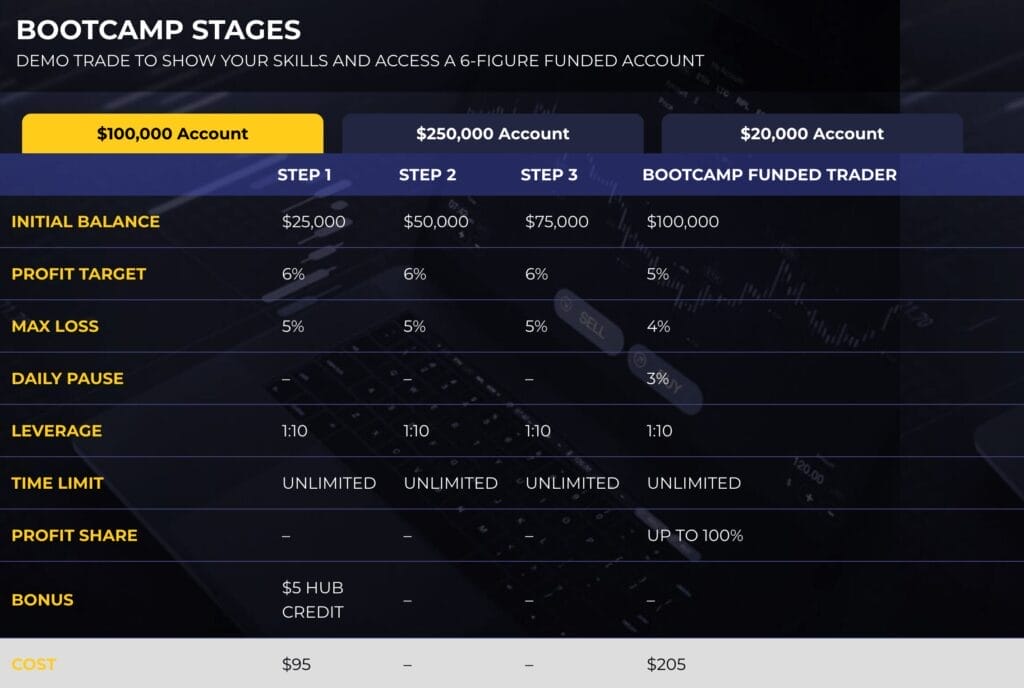Viewport: 1024px width, 688px height.
Task: Switch to the $250,000 Account tab
Action: pyautogui.click(x=492, y=134)
